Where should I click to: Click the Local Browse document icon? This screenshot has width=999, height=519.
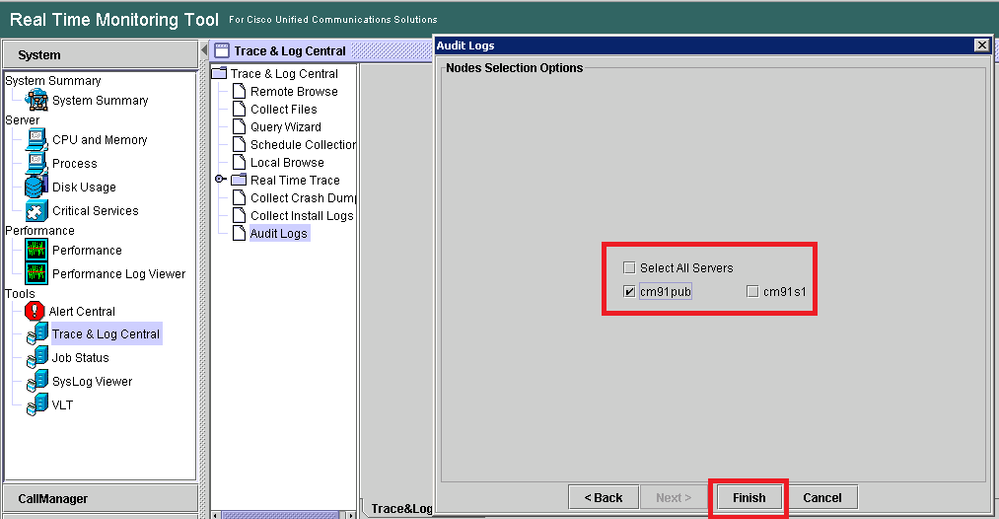[x=239, y=162]
